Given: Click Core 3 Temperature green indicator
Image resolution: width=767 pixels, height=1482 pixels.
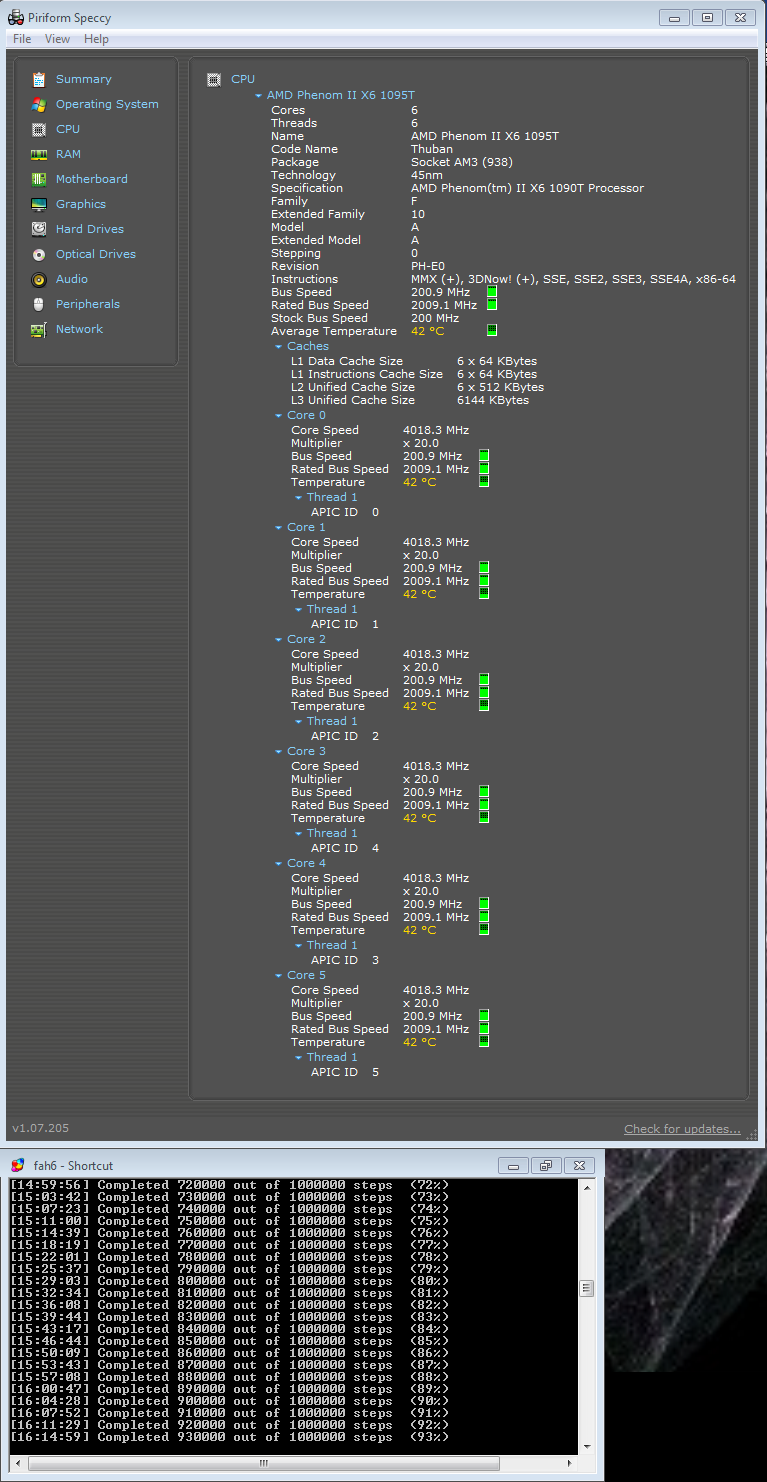Looking at the screenshot, I should coord(484,817).
